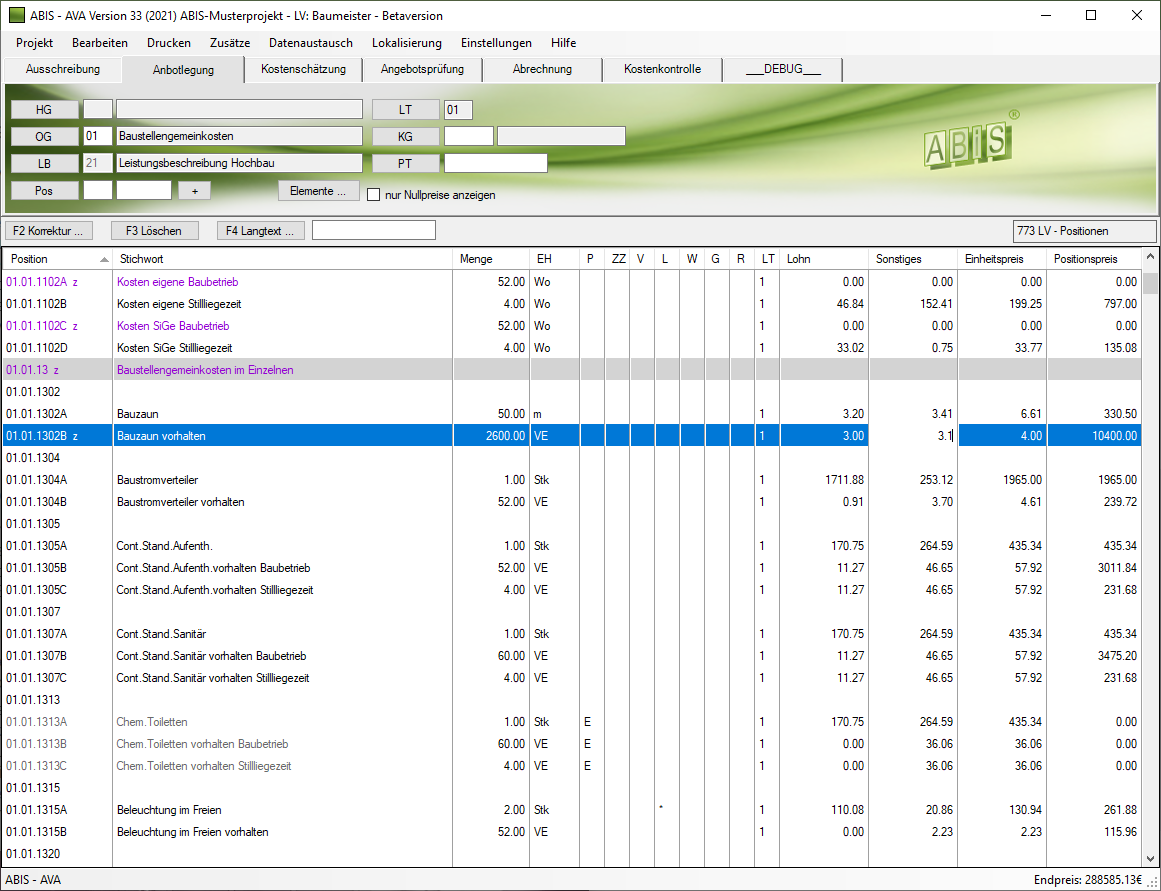Viewport: 1161px width, 891px height.
Task: Click the Position column sort arrow
Action: [x=104, y=259]
